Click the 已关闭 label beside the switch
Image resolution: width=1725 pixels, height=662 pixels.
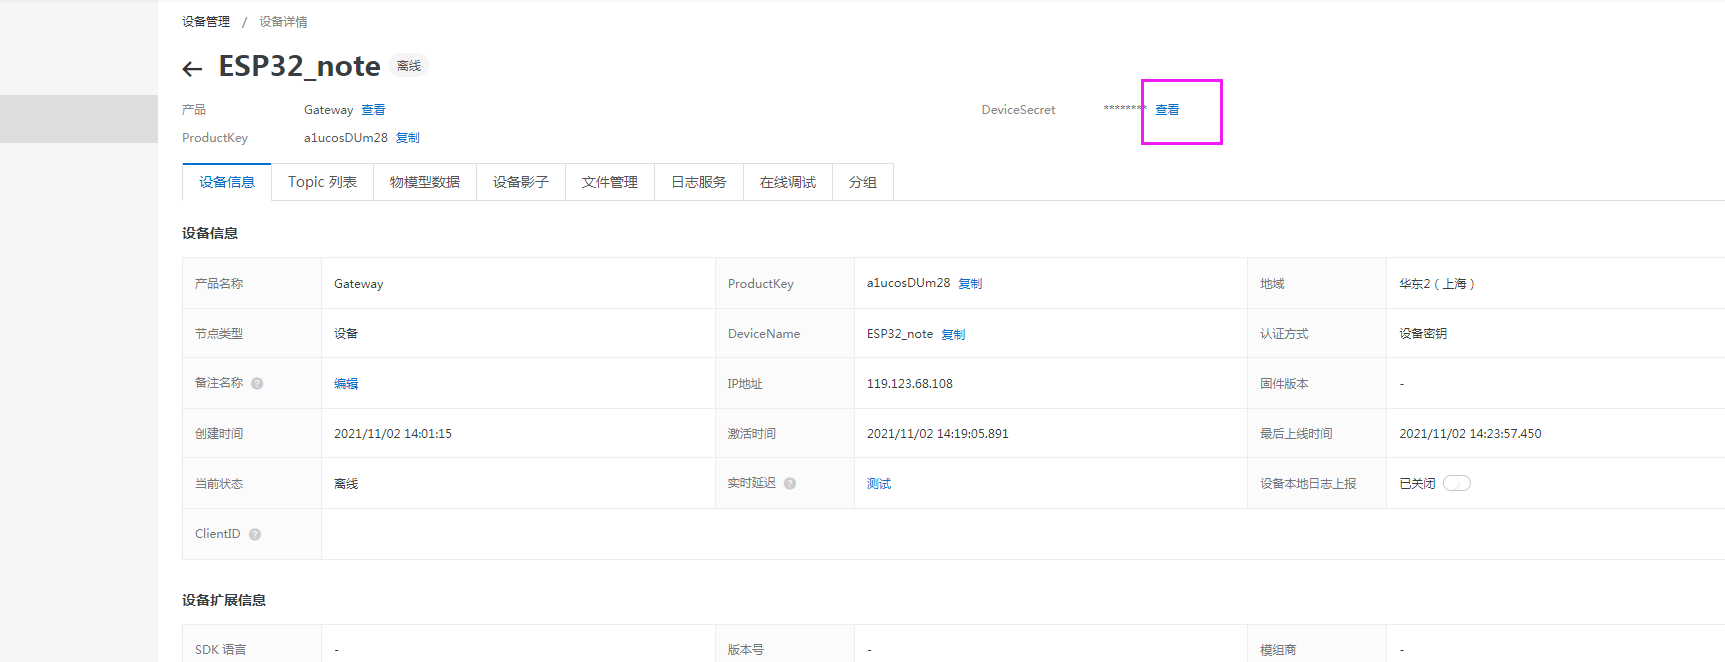[x=1417, y=484]
